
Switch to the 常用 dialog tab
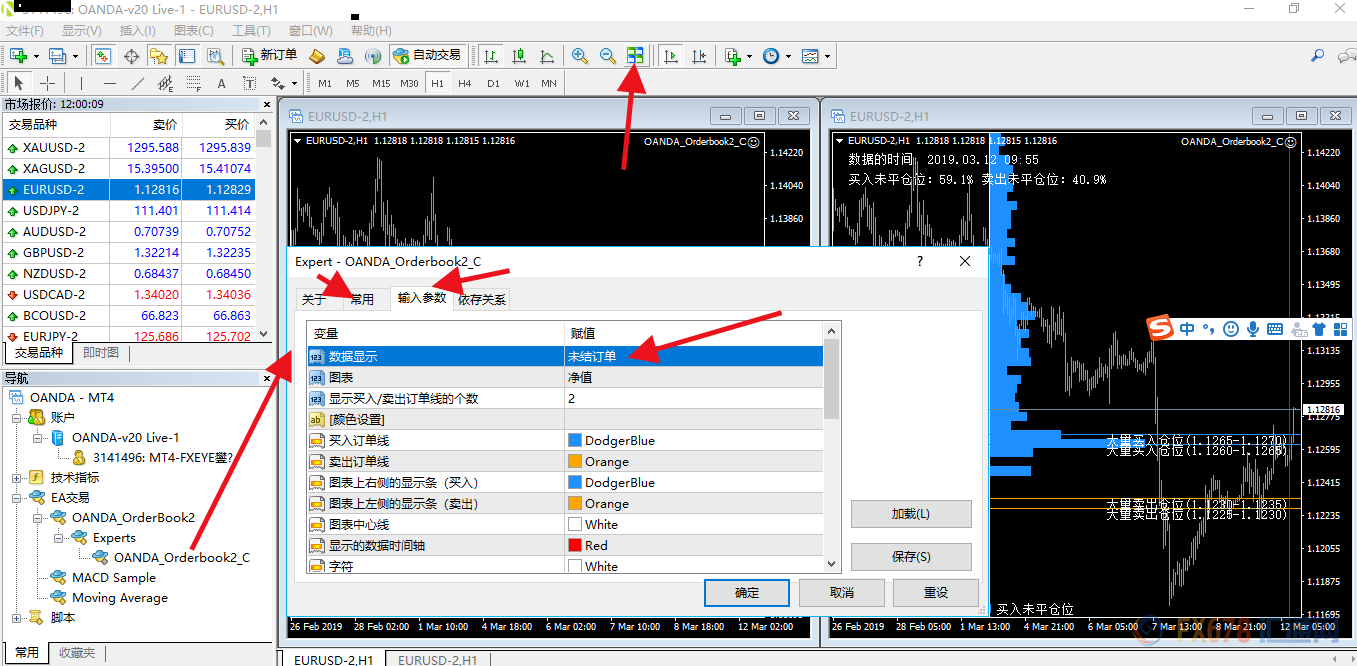click(361, 299)
